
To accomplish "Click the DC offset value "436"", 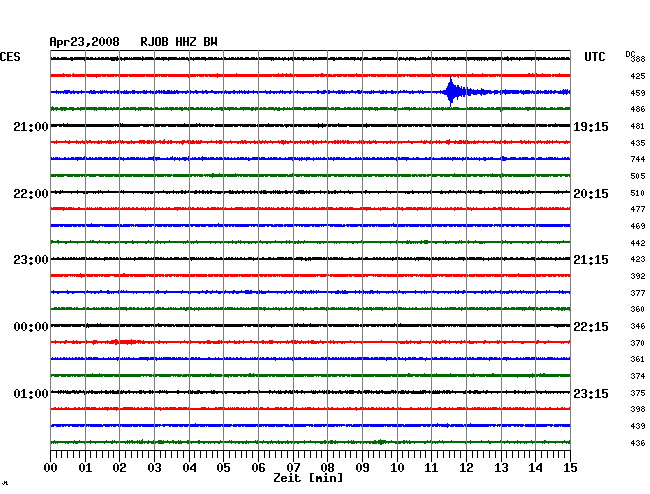I will pos(638,443).
